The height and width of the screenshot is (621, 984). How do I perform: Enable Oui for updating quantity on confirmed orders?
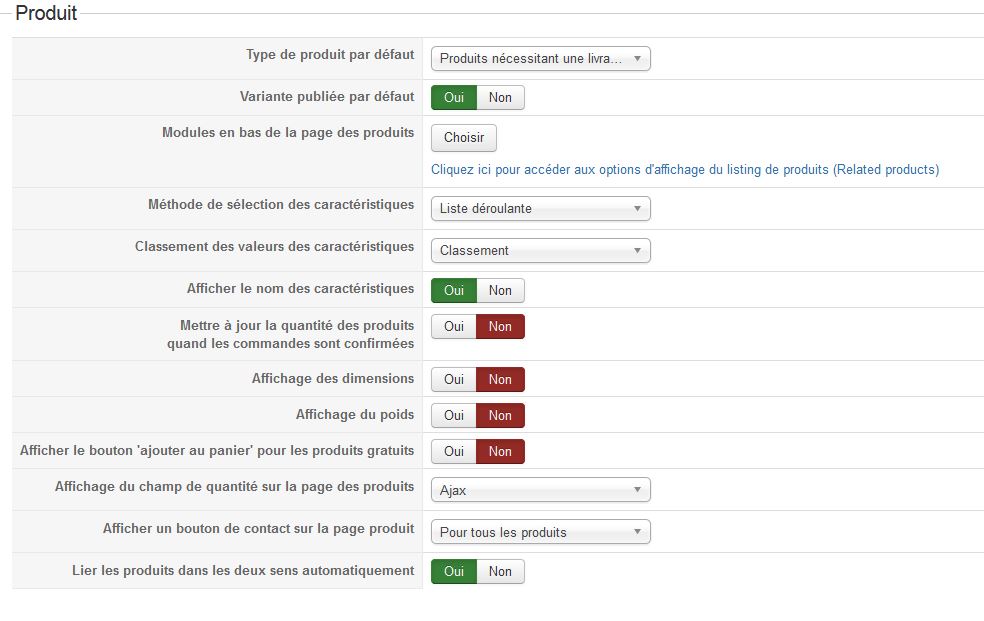click(x=454, y=326)
